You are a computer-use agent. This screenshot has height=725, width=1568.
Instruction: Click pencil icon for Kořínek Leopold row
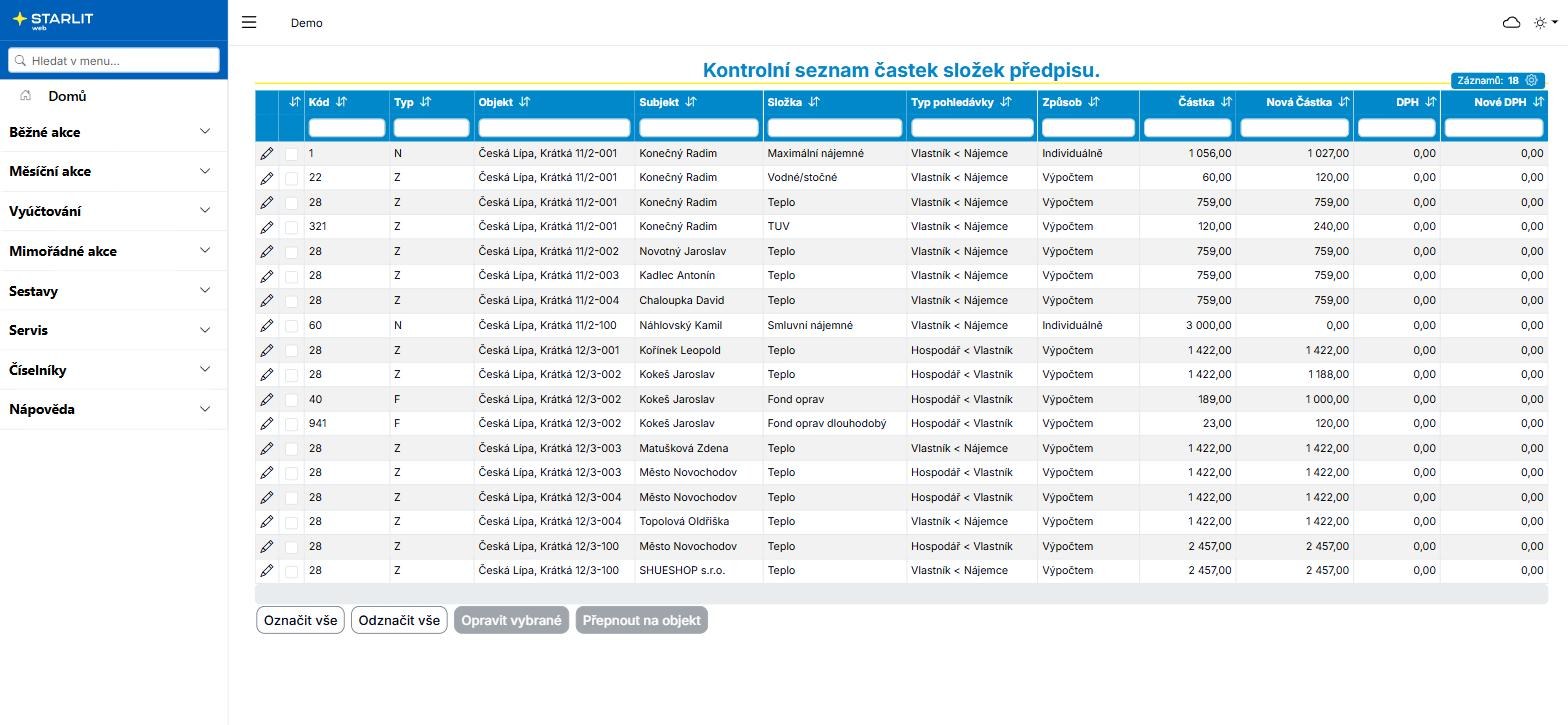[x=266, y=351]
